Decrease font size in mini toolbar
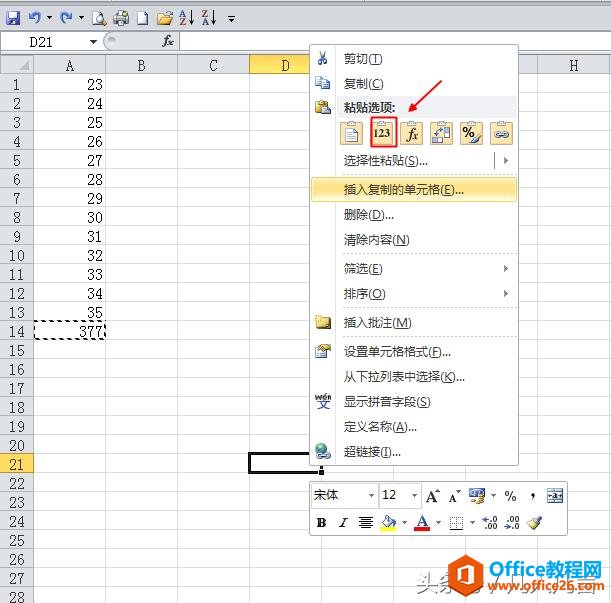The image size is (611, 603). 454,496
